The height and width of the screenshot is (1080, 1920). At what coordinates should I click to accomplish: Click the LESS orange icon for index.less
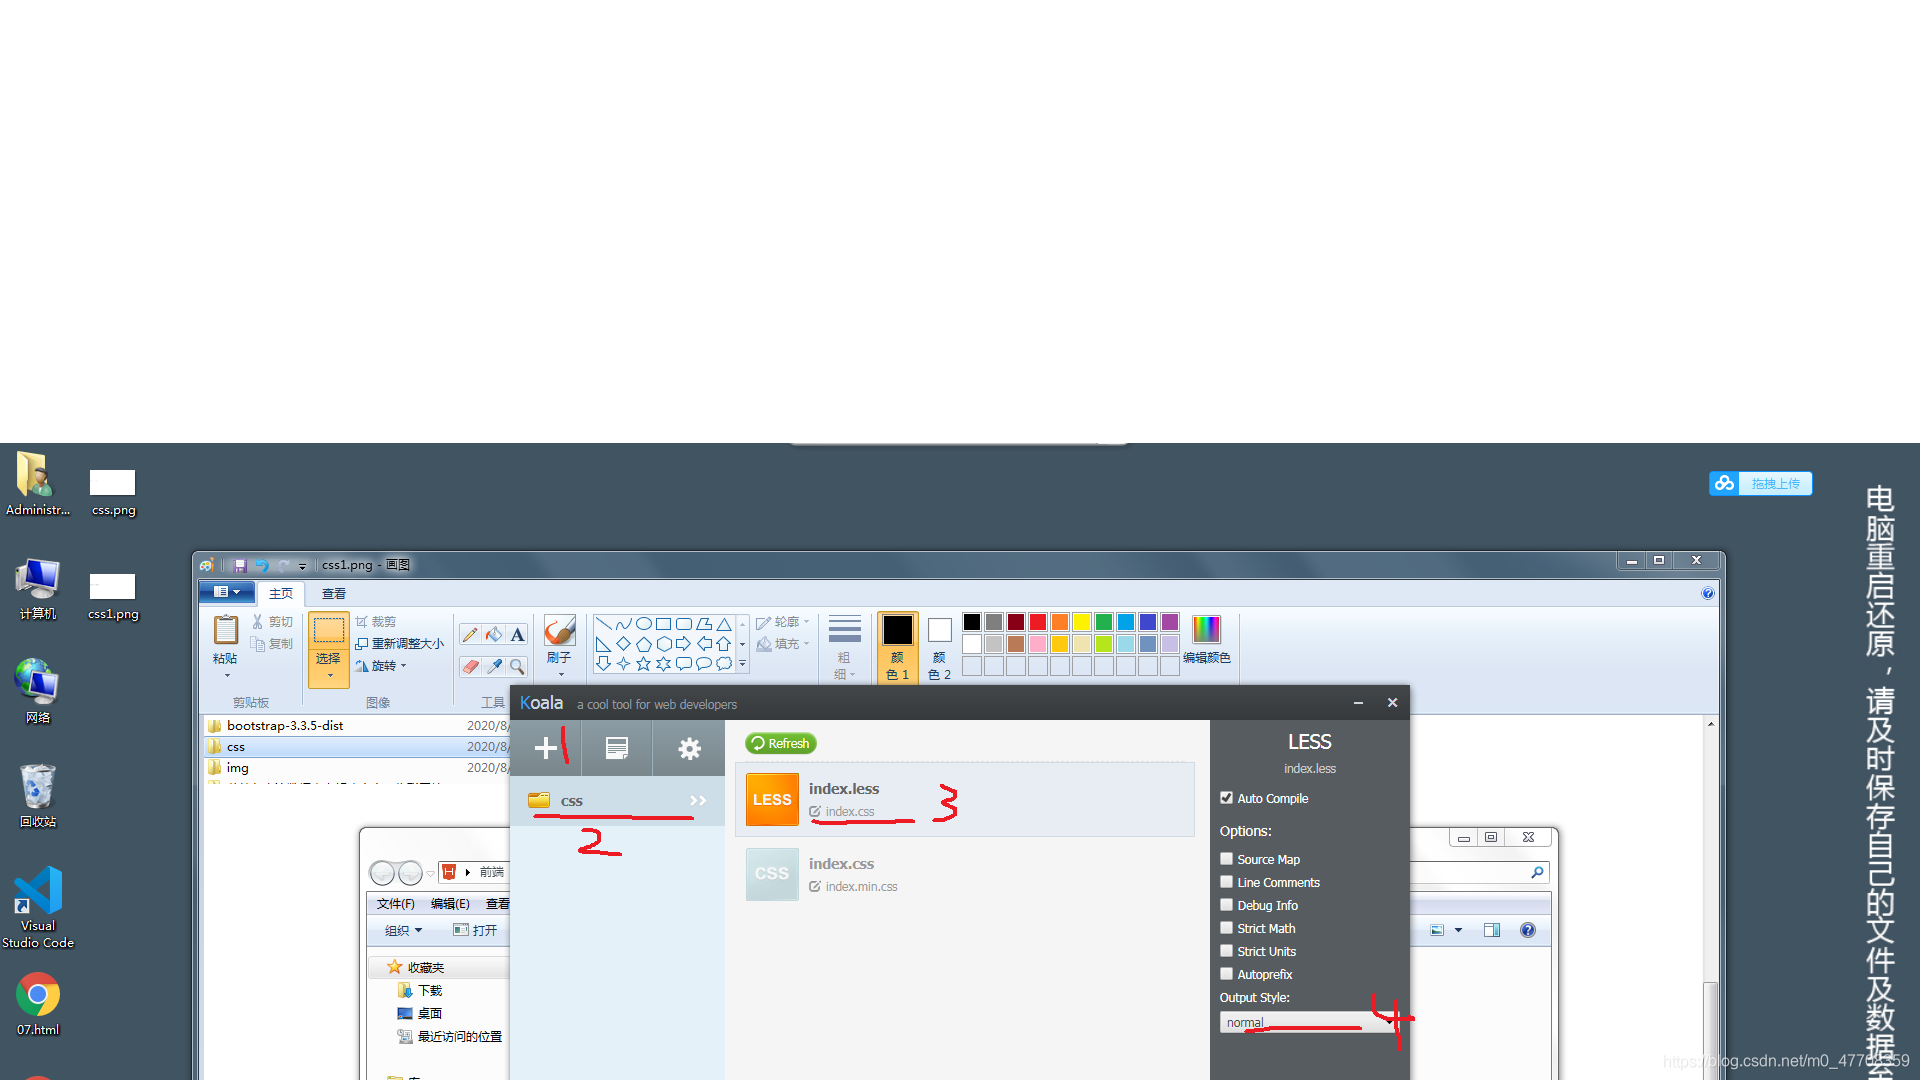(770, 798)
